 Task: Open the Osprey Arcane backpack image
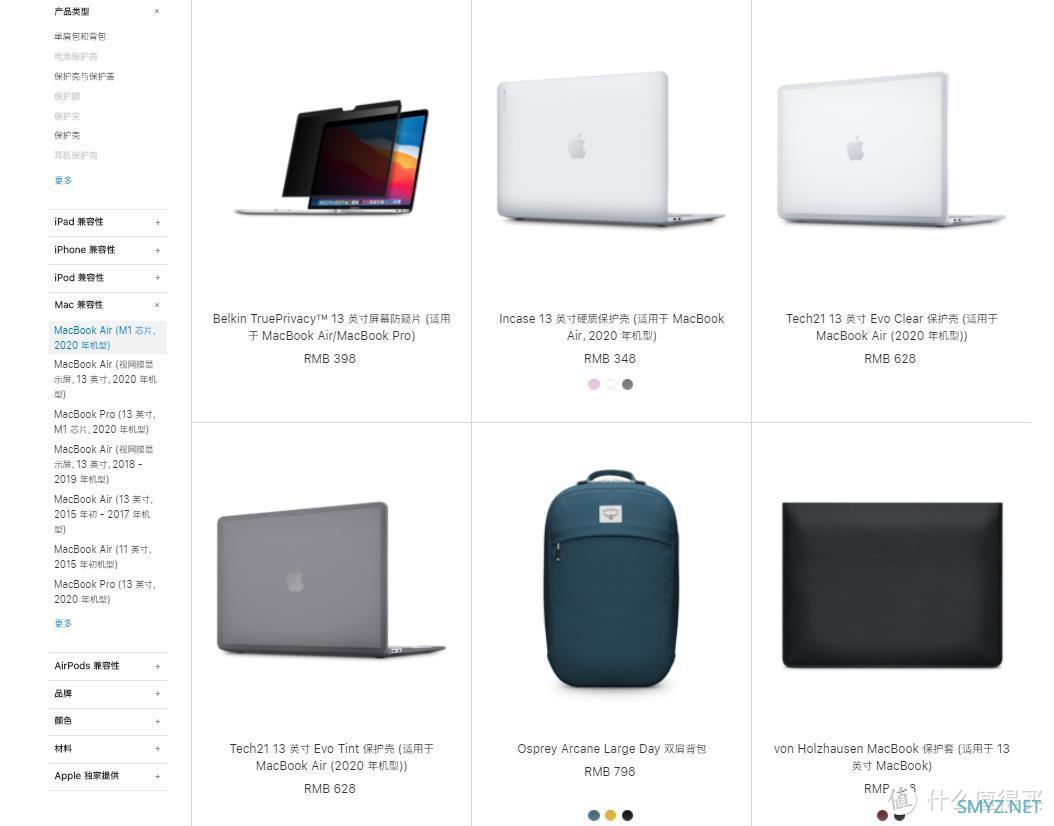tap(610, 578)
